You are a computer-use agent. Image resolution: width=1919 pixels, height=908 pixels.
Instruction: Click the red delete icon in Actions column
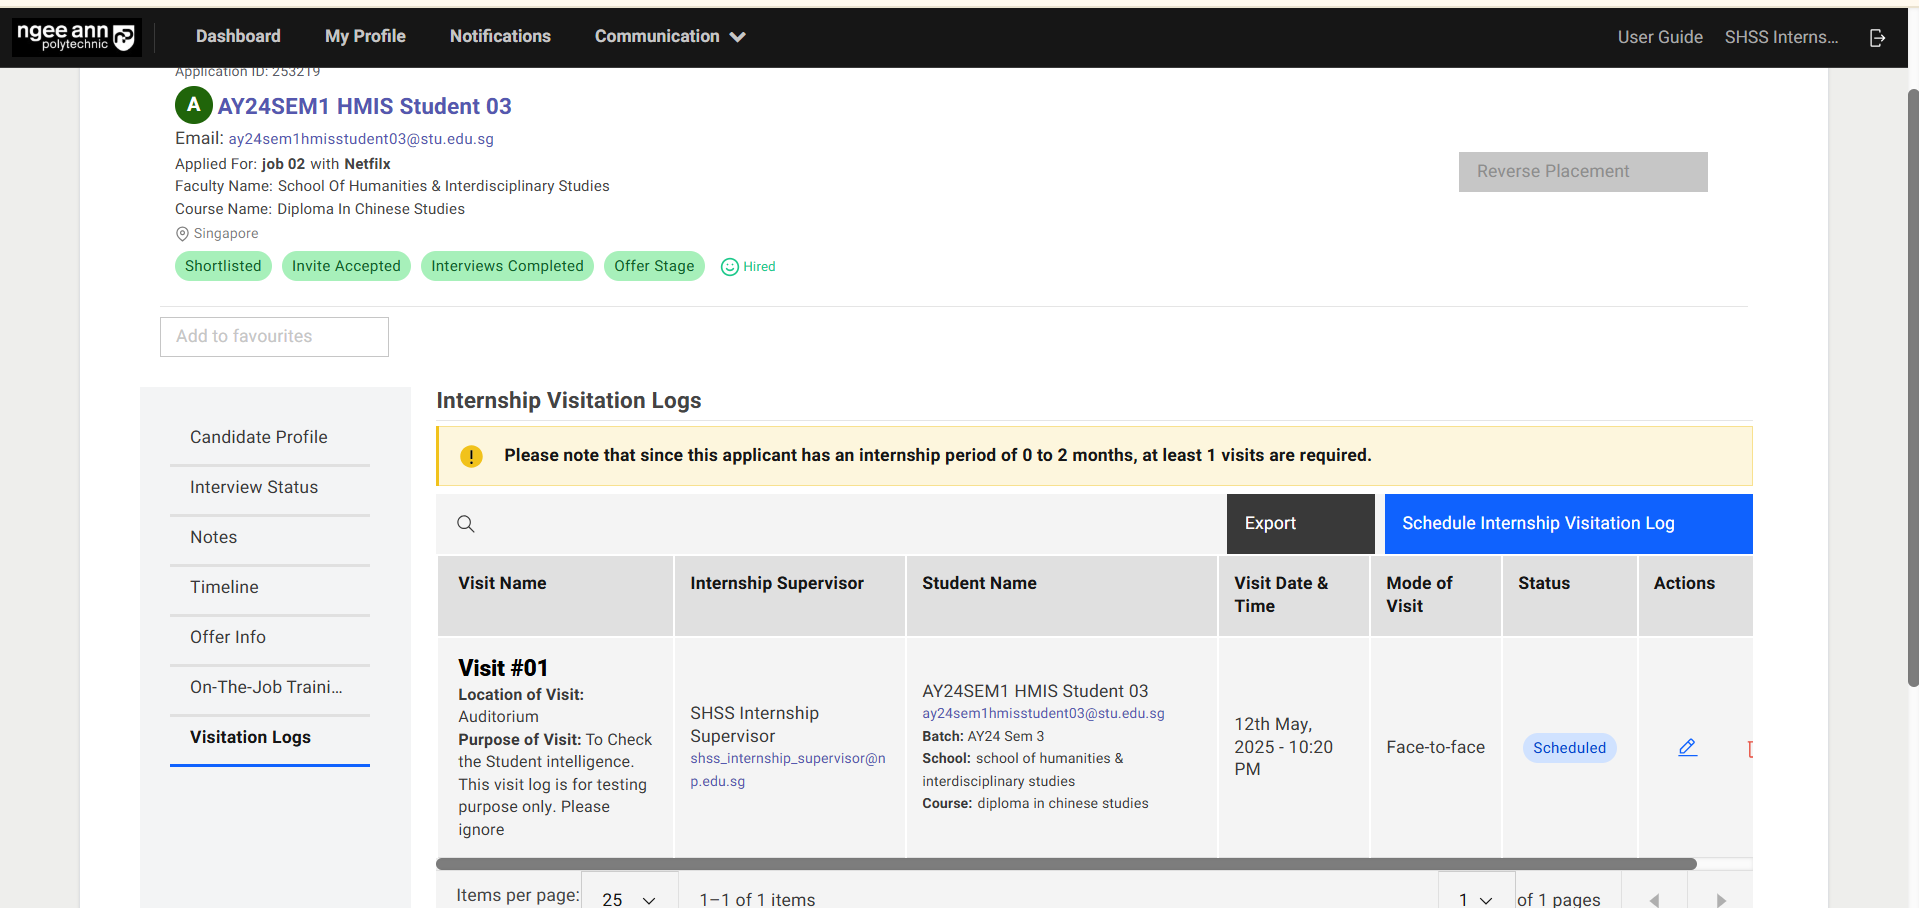click(1749, 748)
